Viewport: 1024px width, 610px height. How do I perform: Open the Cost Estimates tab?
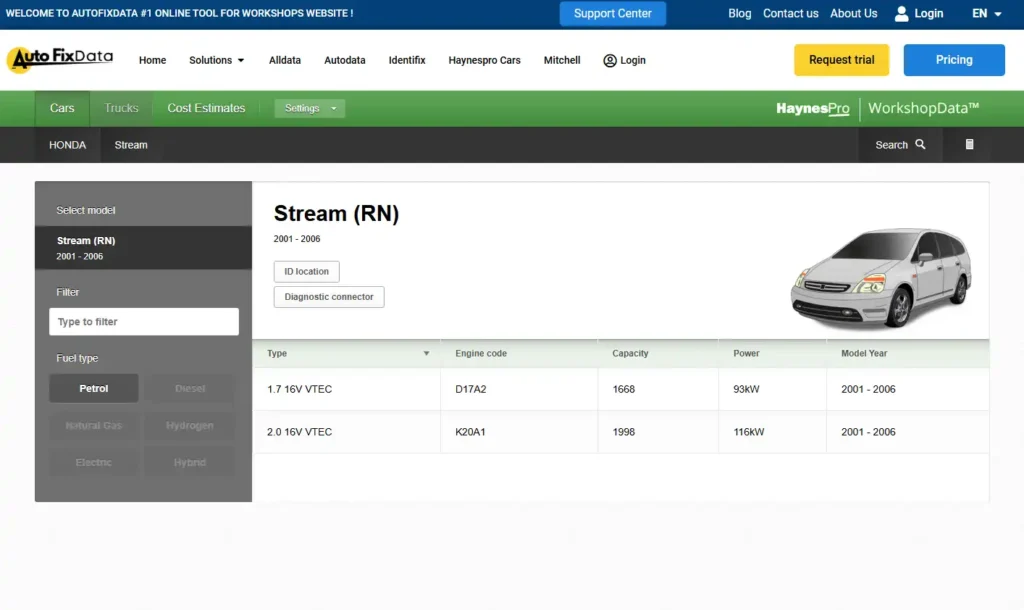[206, 108]
